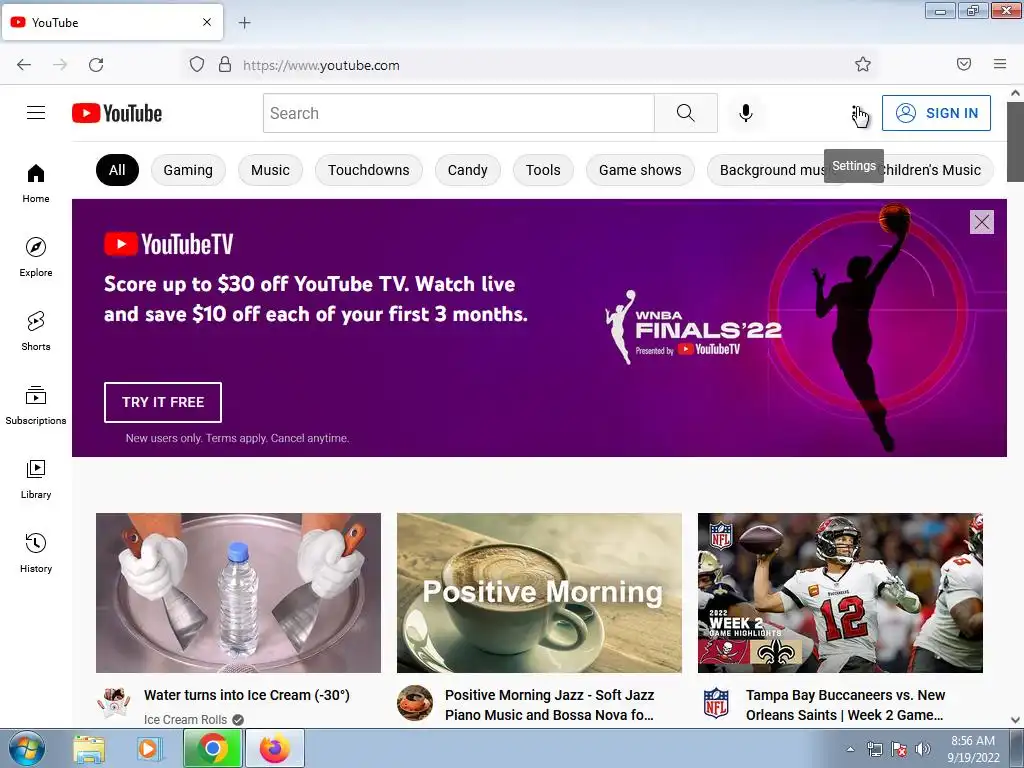Click TRY IT FREE button
This screenshot has width=1024, height=768.
[163, 402]
